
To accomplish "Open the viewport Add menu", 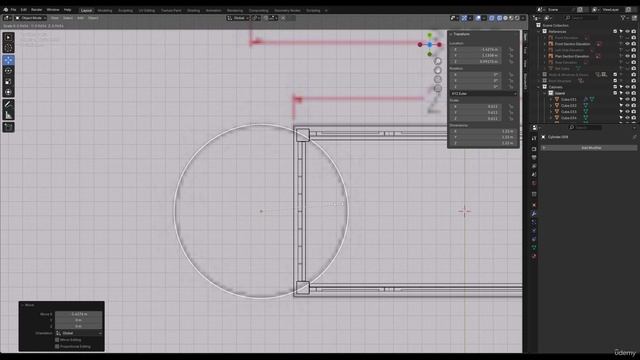I will pos(80,18).
